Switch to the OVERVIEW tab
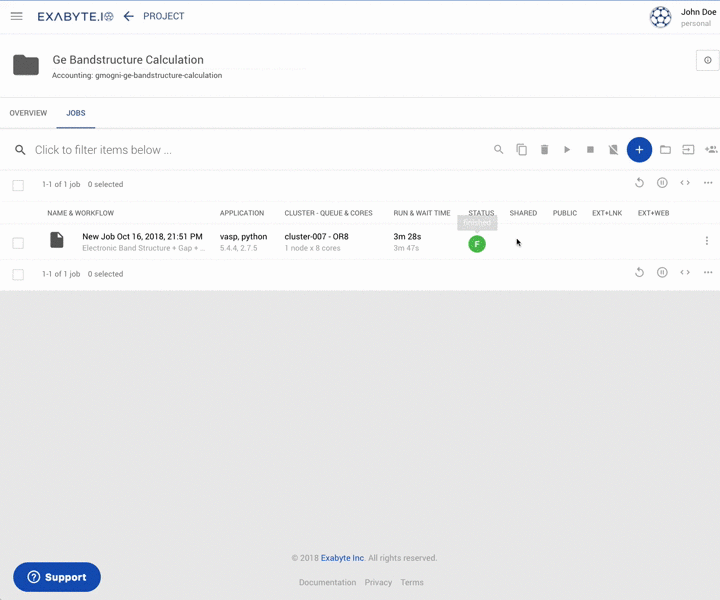Screen dimensions: 720x600 click(x=28, y=113)
